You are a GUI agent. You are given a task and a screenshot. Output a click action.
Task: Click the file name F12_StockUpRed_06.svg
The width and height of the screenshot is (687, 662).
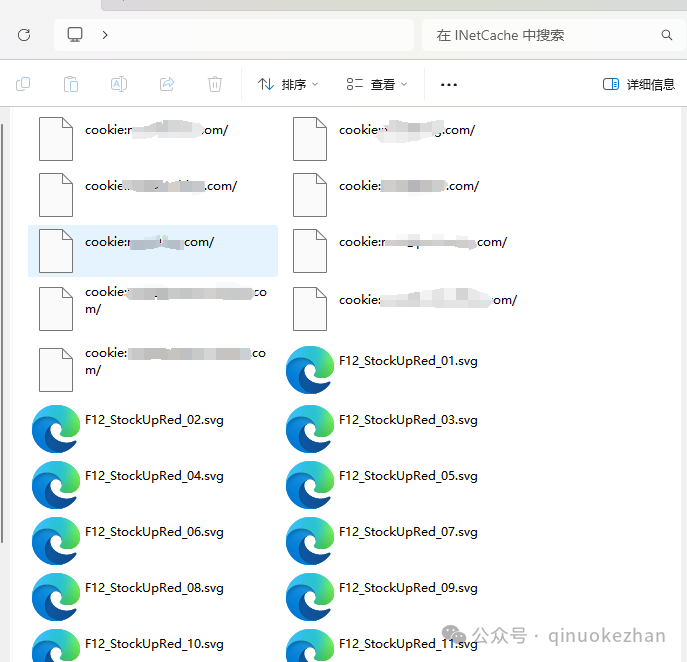[154, 532]
